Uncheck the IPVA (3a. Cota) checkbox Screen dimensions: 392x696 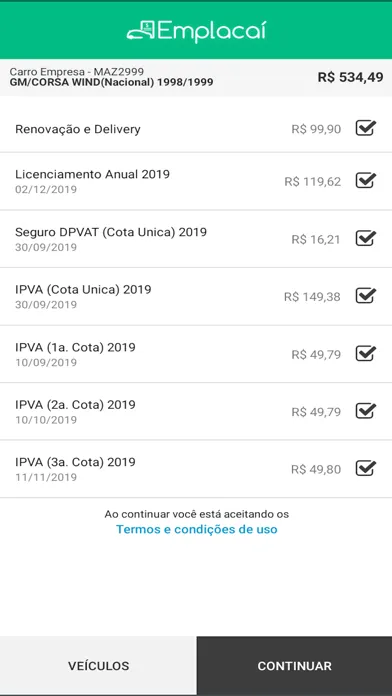tap(366, 468)
